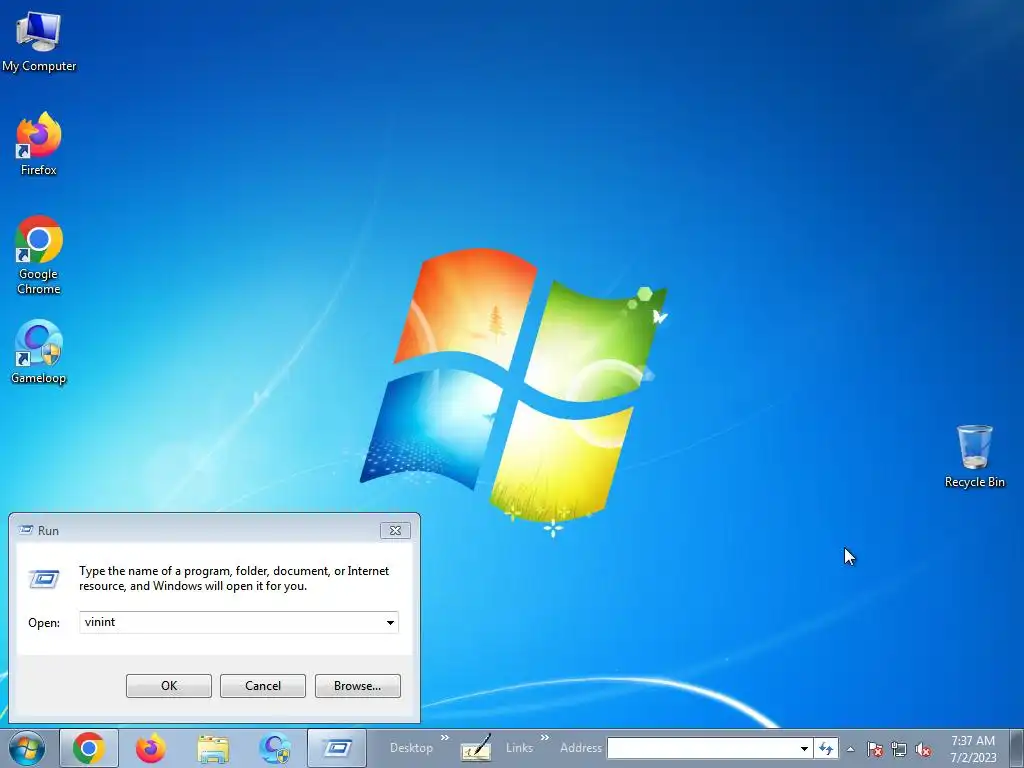Image resolution: width=1024 pixels, height=768 pixels.
Task: Open the Run dialog Open dropdown arrow
Action: point(390,622)
